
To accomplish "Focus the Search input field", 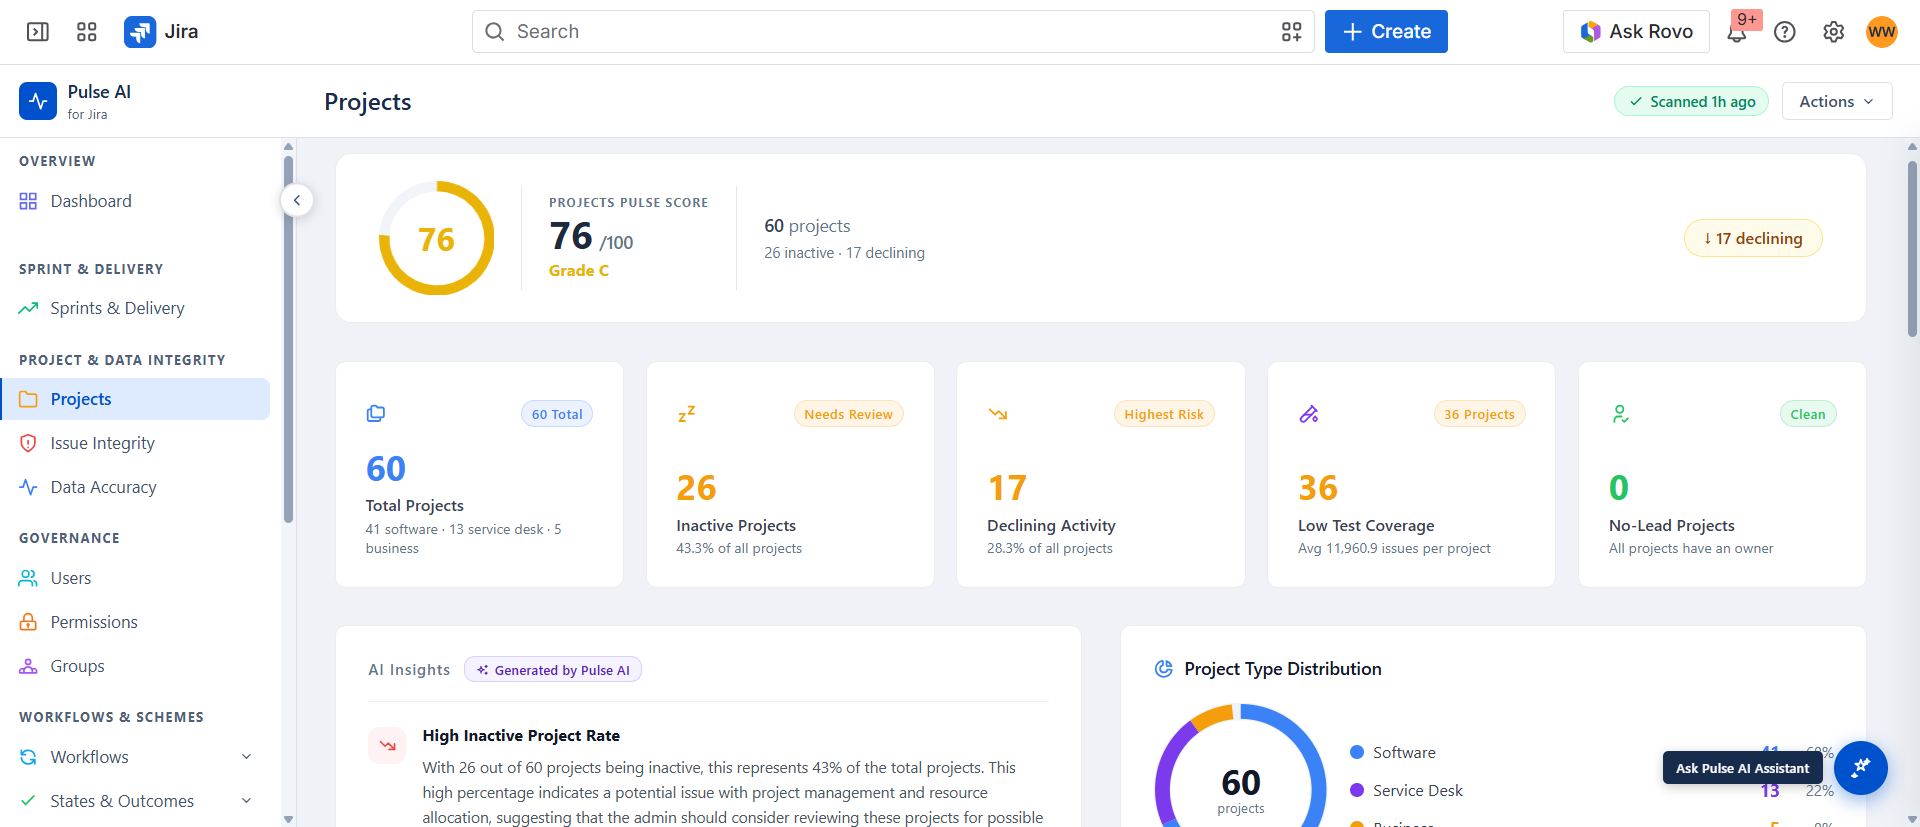I will (893, 32).
